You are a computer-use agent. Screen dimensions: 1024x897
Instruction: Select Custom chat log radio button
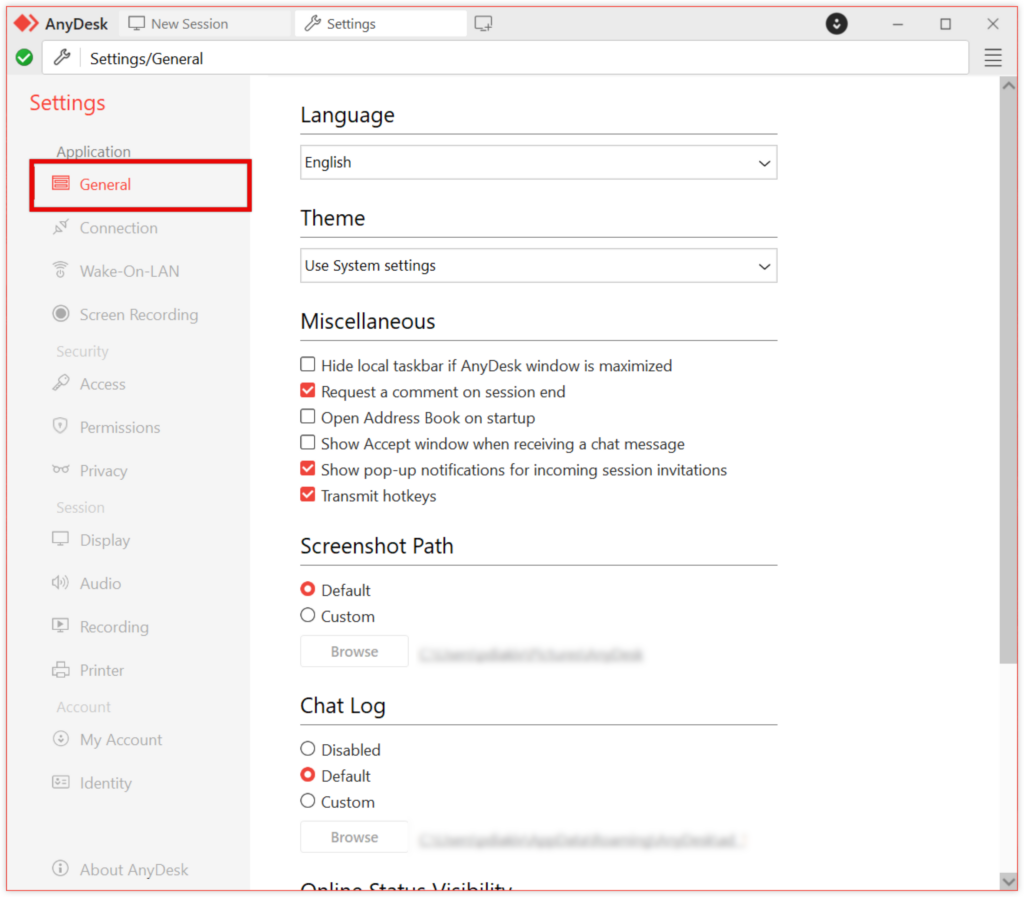pyautogui.click(x=308, y=801)
